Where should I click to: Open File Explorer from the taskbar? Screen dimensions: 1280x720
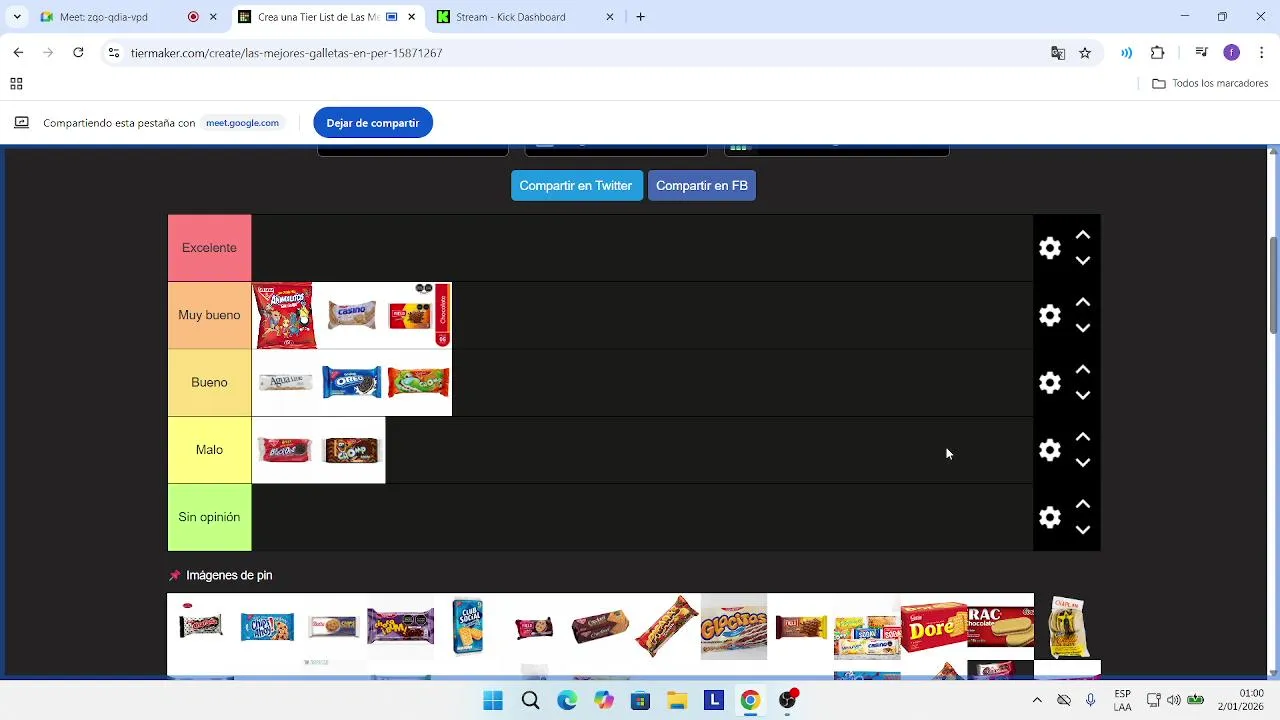(677, 701)
